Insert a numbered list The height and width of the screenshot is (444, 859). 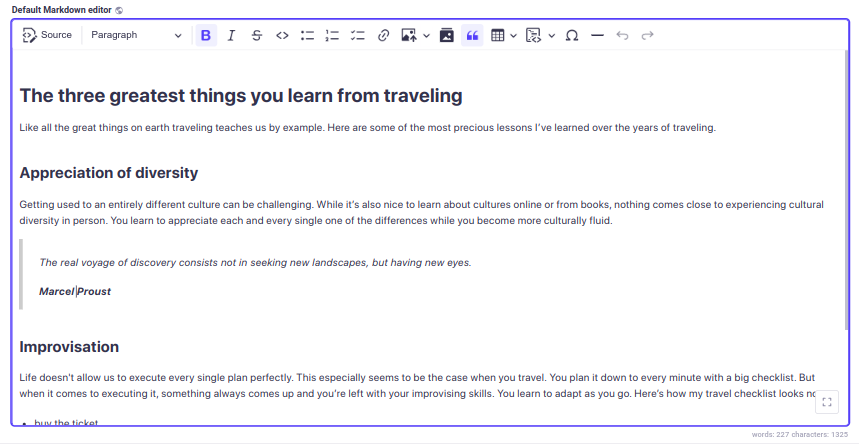333,36
